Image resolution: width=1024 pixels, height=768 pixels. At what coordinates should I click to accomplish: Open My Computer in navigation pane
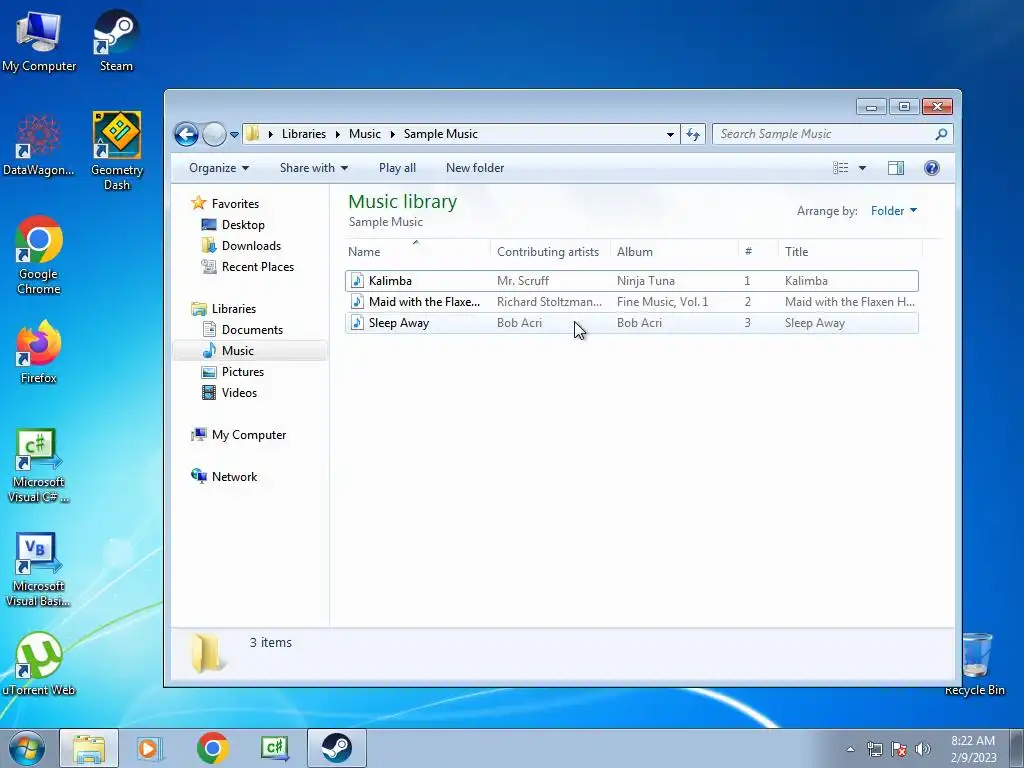248,435
